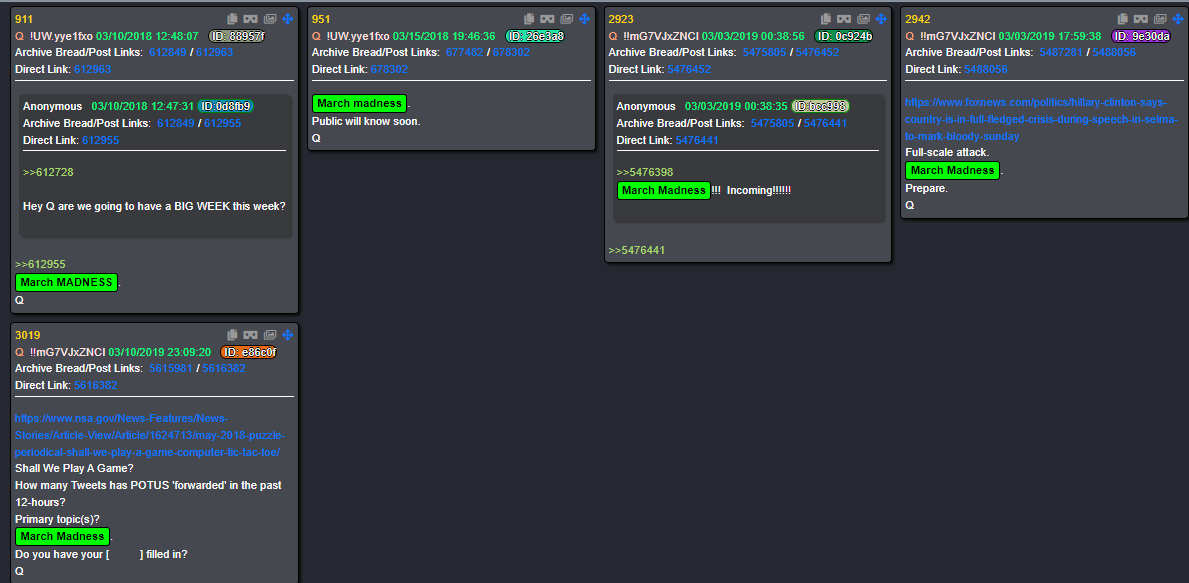1189x583 pixels.
Task: Click the copy icon on post 2942
Action: 1123,19
